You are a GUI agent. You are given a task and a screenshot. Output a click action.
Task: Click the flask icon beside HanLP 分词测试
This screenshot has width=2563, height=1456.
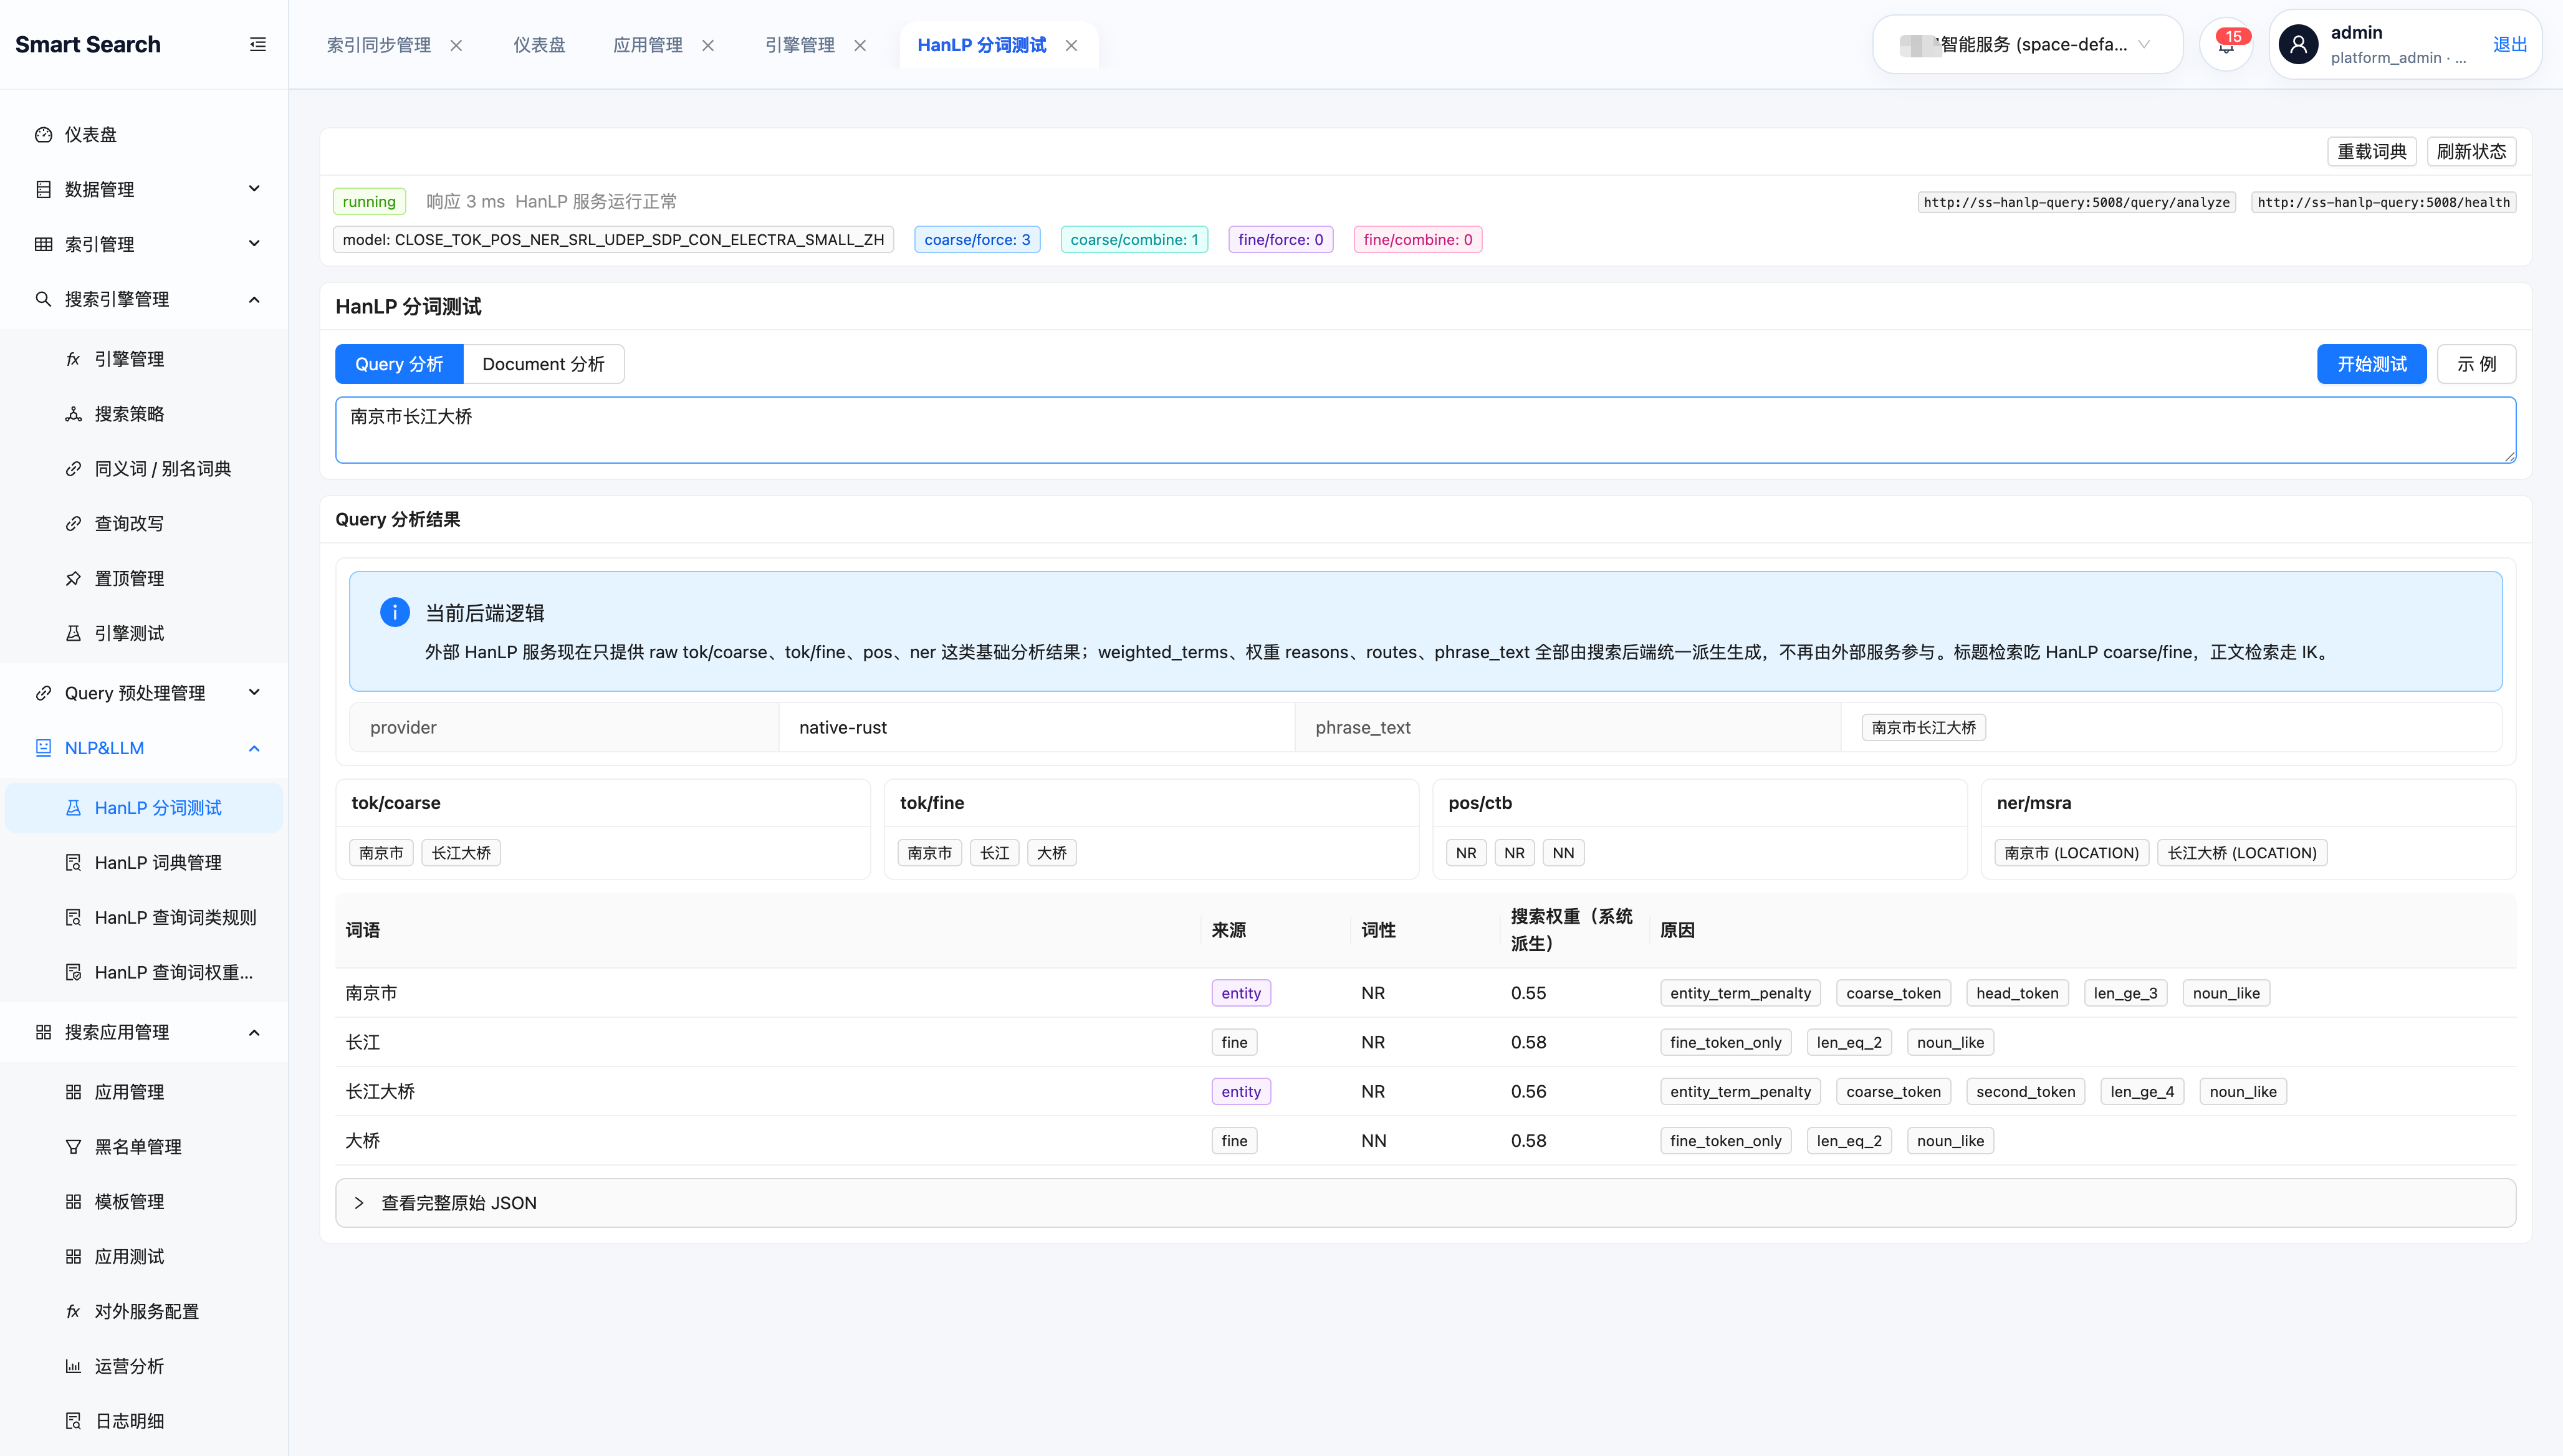(x=73, y=808)
